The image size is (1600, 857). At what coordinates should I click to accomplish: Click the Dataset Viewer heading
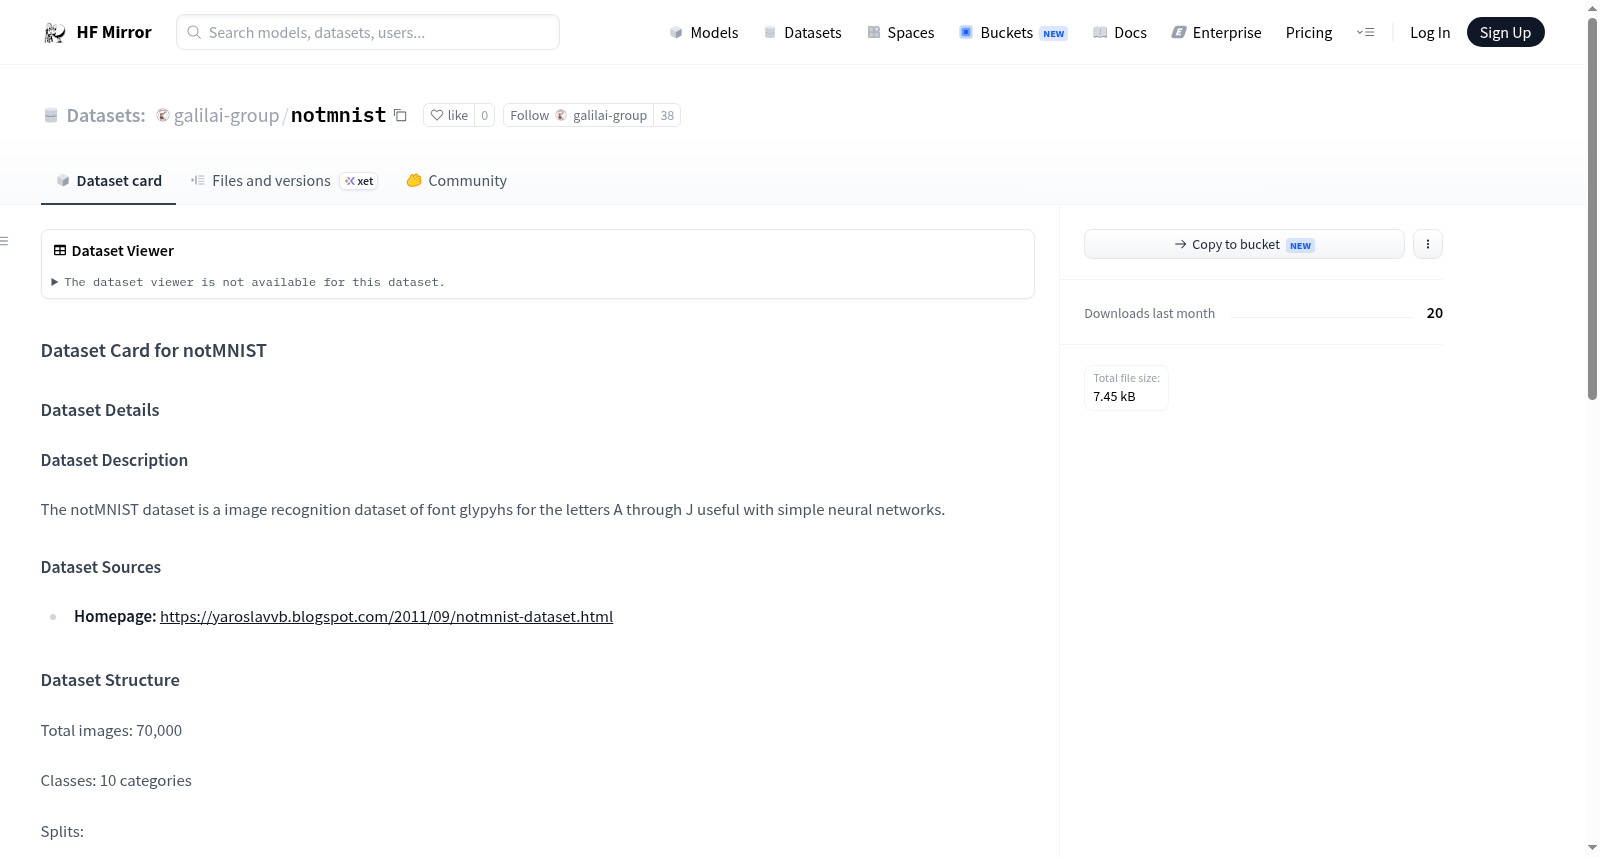[113, 250]
